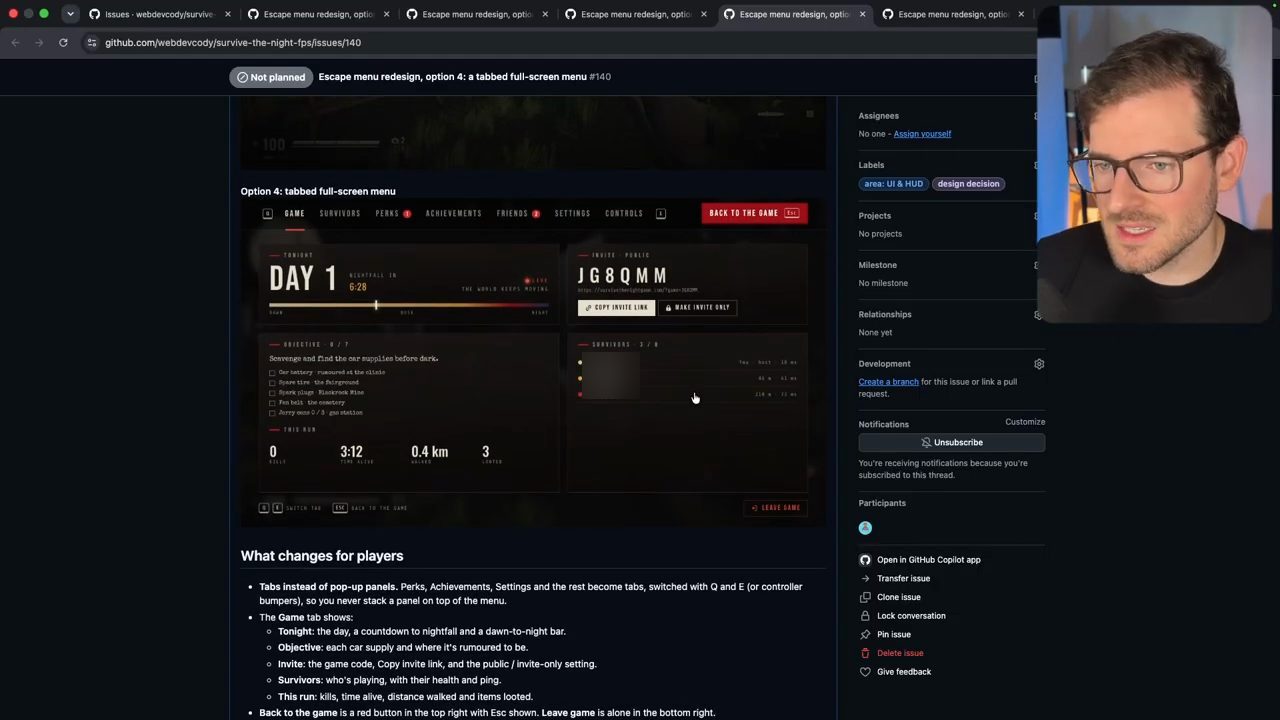Choose Clone issue

pos(890,597)
